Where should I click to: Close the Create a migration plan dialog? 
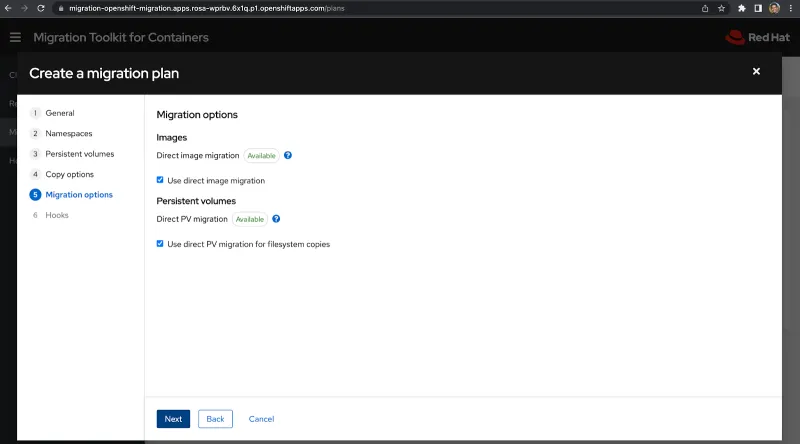(756, 71)
